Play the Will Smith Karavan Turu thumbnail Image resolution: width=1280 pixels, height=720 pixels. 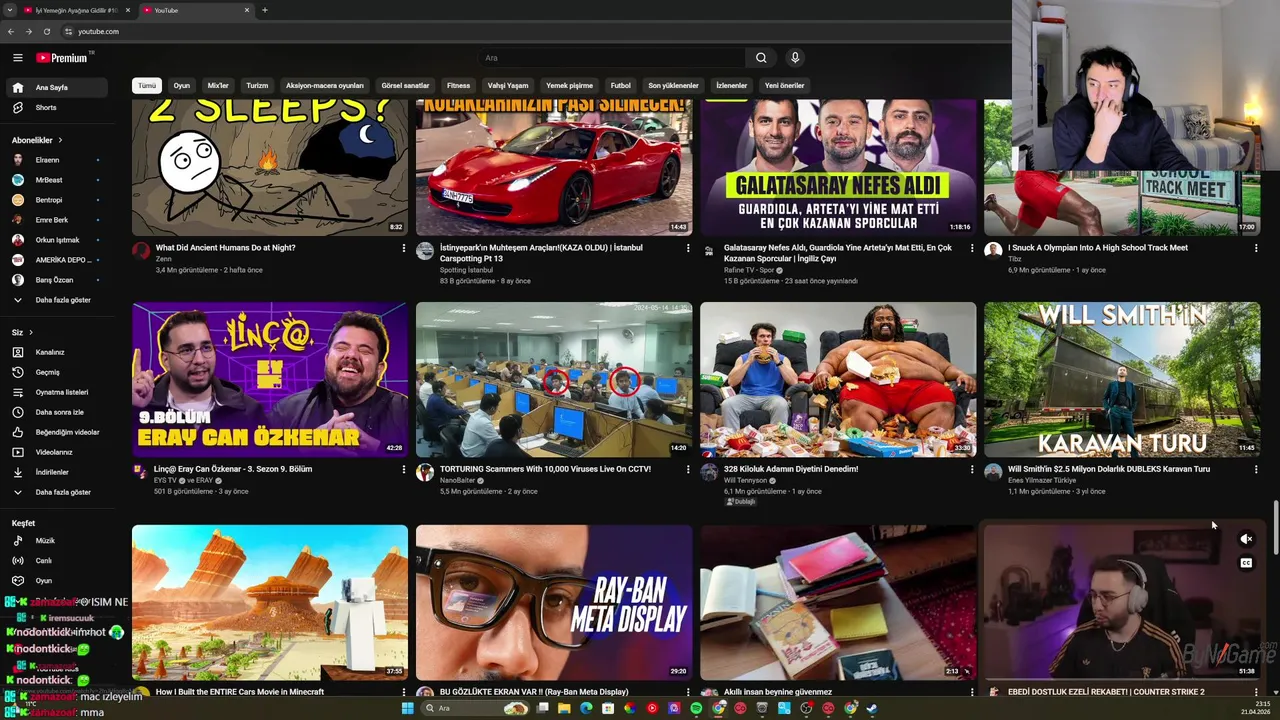1122,379
